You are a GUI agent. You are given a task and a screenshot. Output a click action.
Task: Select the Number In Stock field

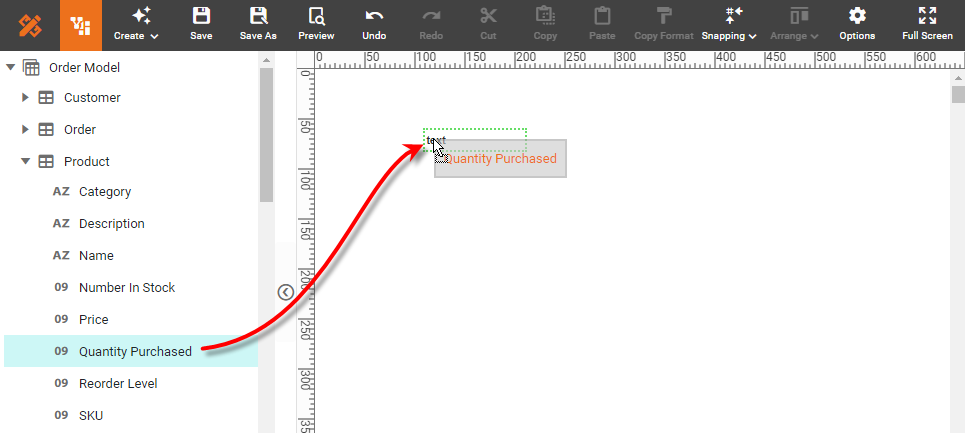[x=126, y=288]
